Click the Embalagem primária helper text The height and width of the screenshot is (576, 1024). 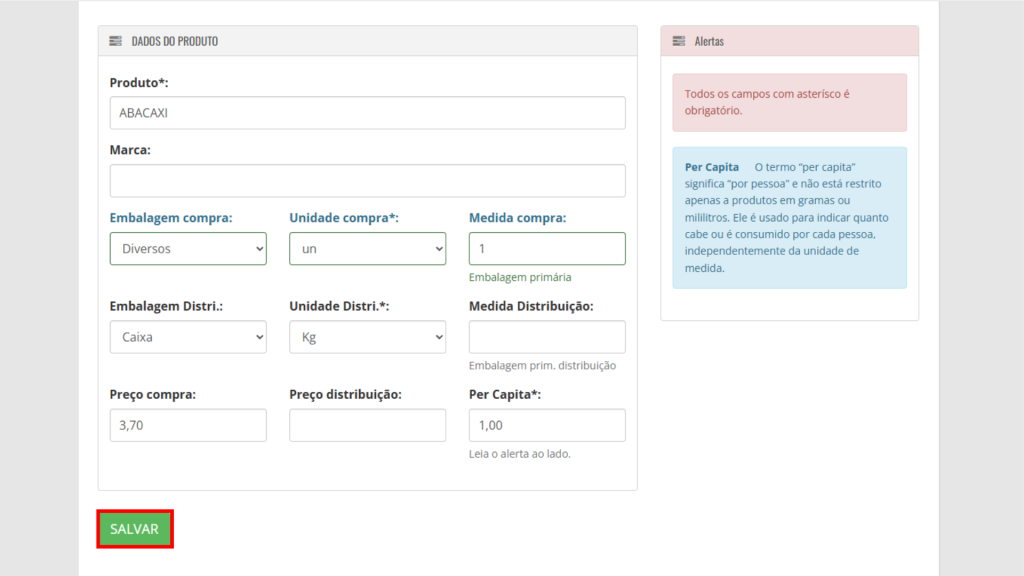pyautogui.click(x=520, y=277)
